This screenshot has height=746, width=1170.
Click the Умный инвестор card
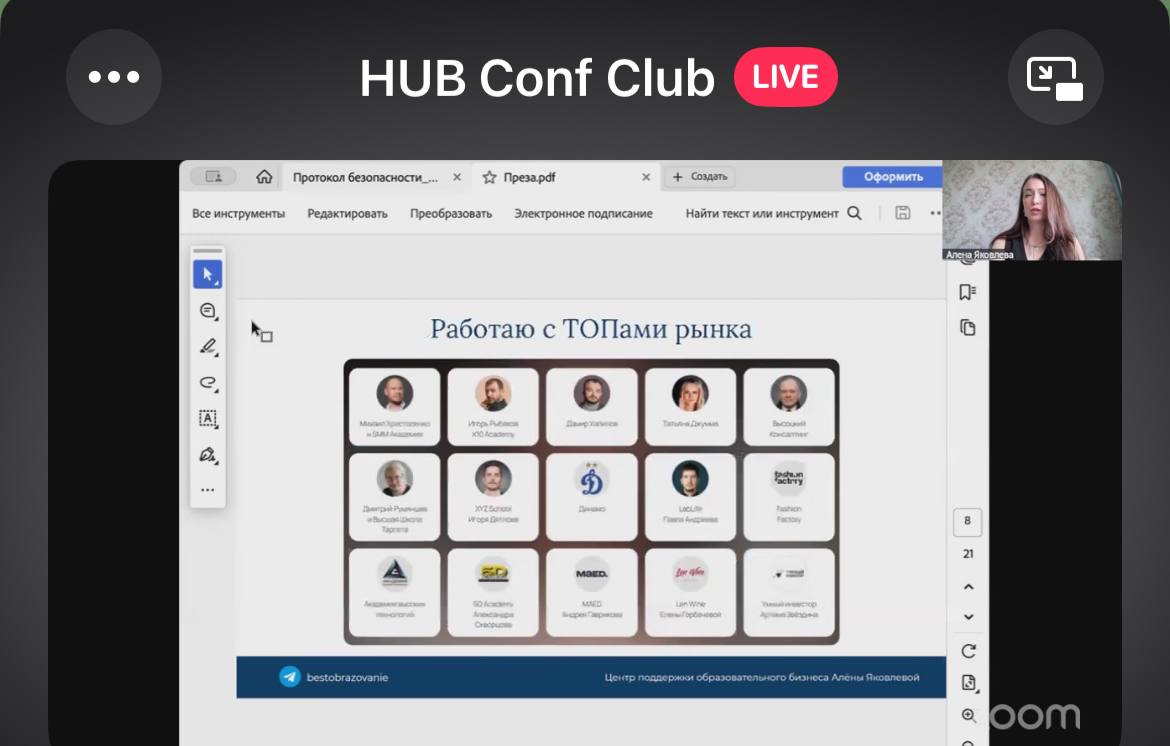pos(789,593)
